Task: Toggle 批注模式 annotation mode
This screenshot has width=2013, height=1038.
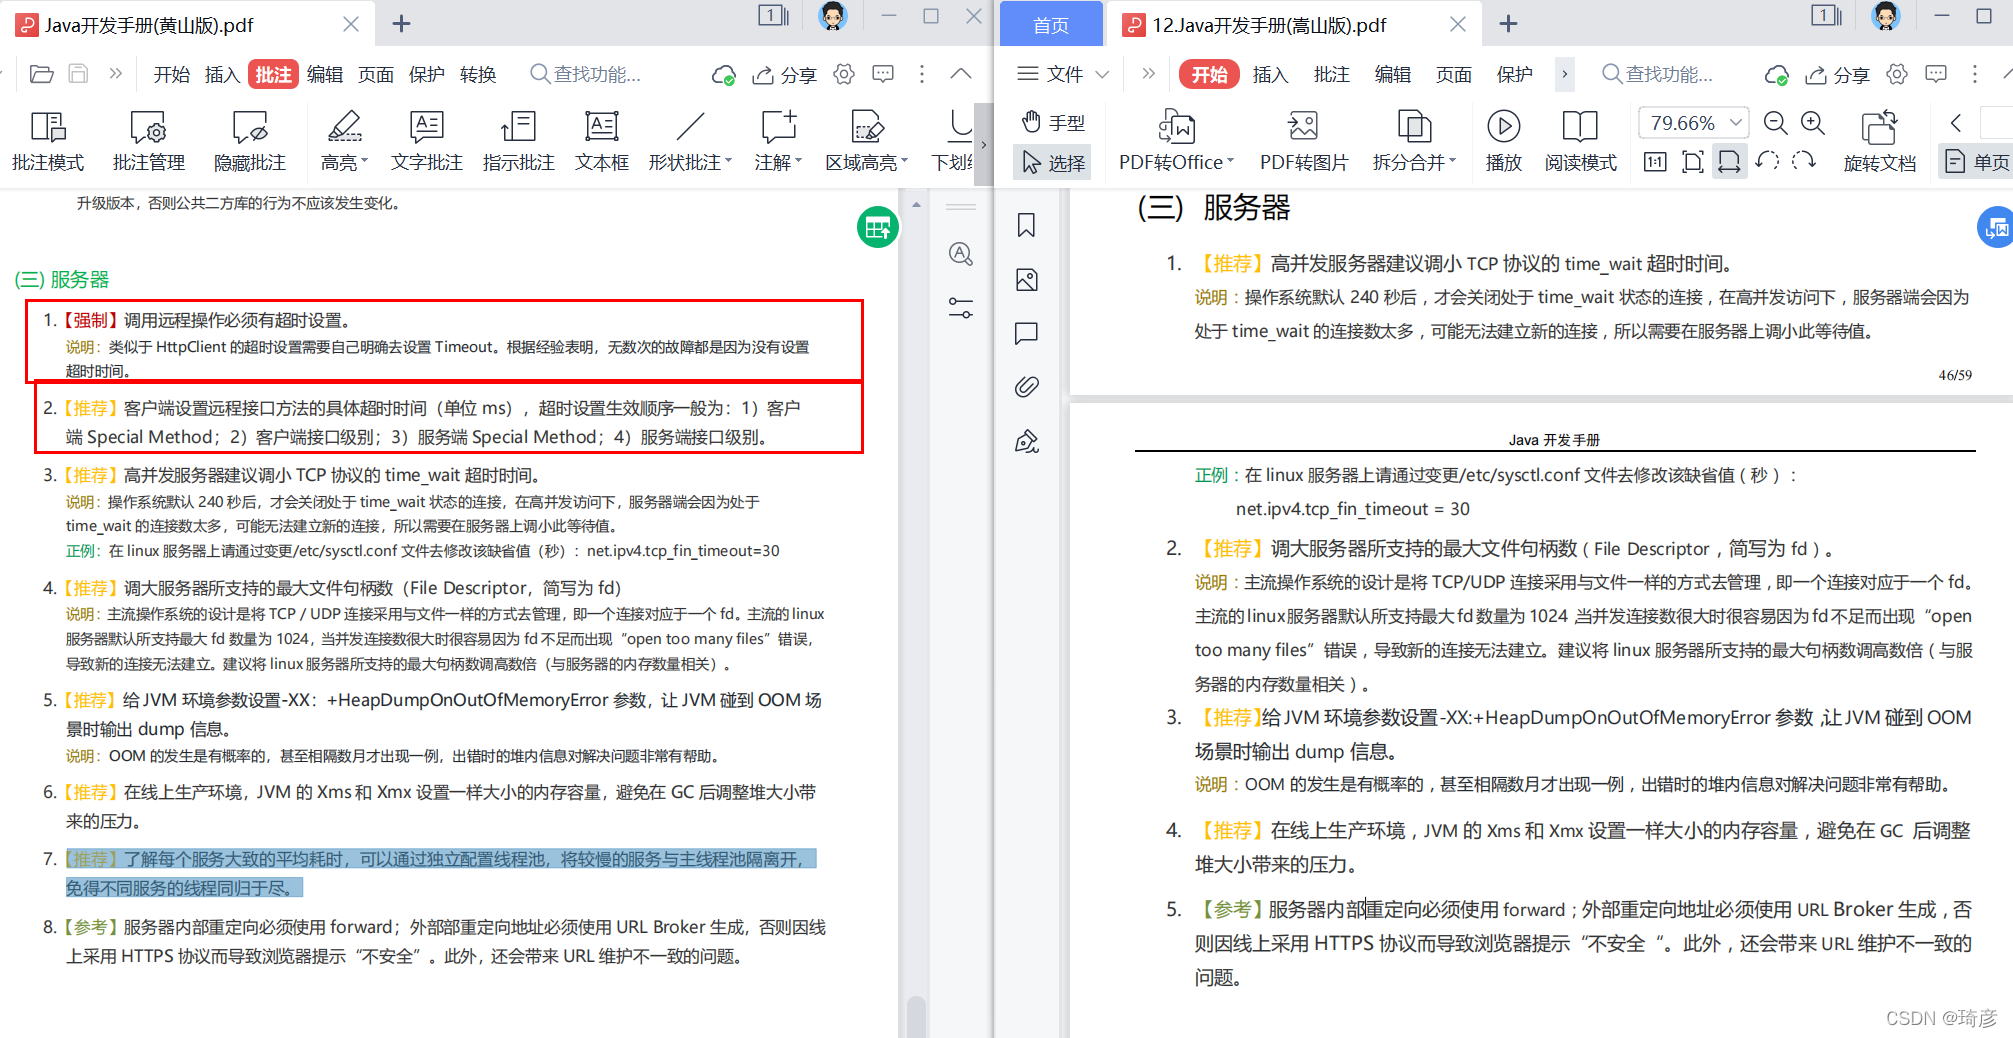Action: click(47, 141)
